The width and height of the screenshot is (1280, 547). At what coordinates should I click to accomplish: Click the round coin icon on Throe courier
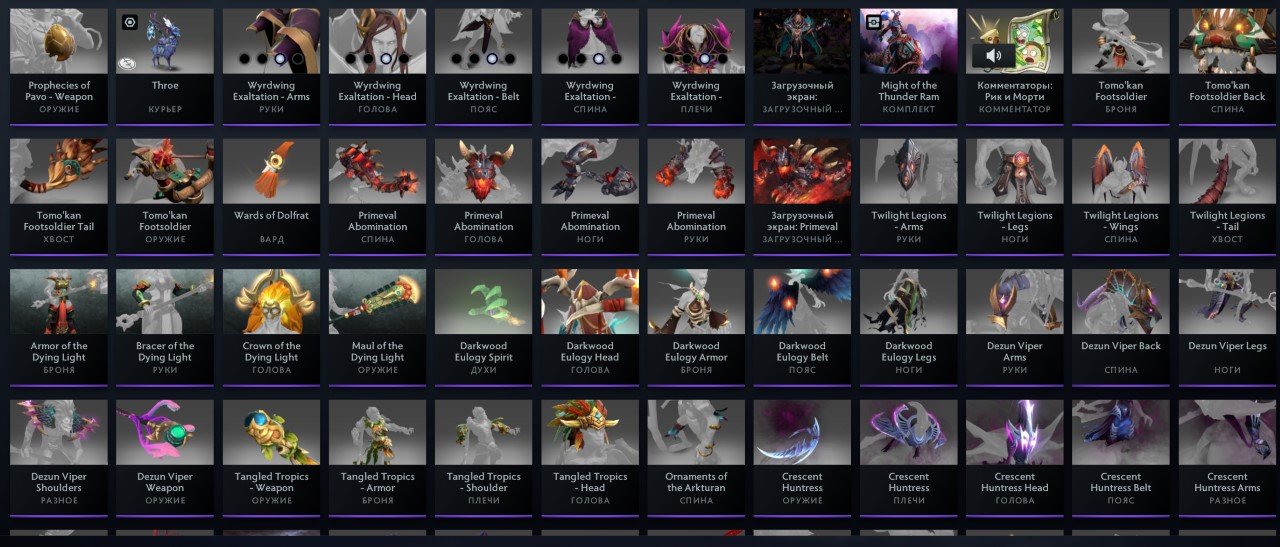(x=127, y=62)
